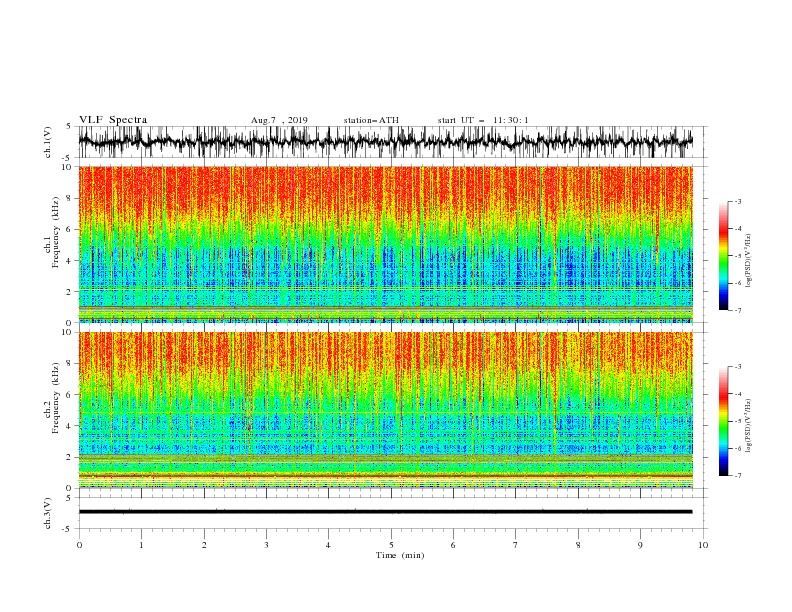792x612 pixels.
Task: Click the "1" tick on the time axis
Action: click(141, 545)
